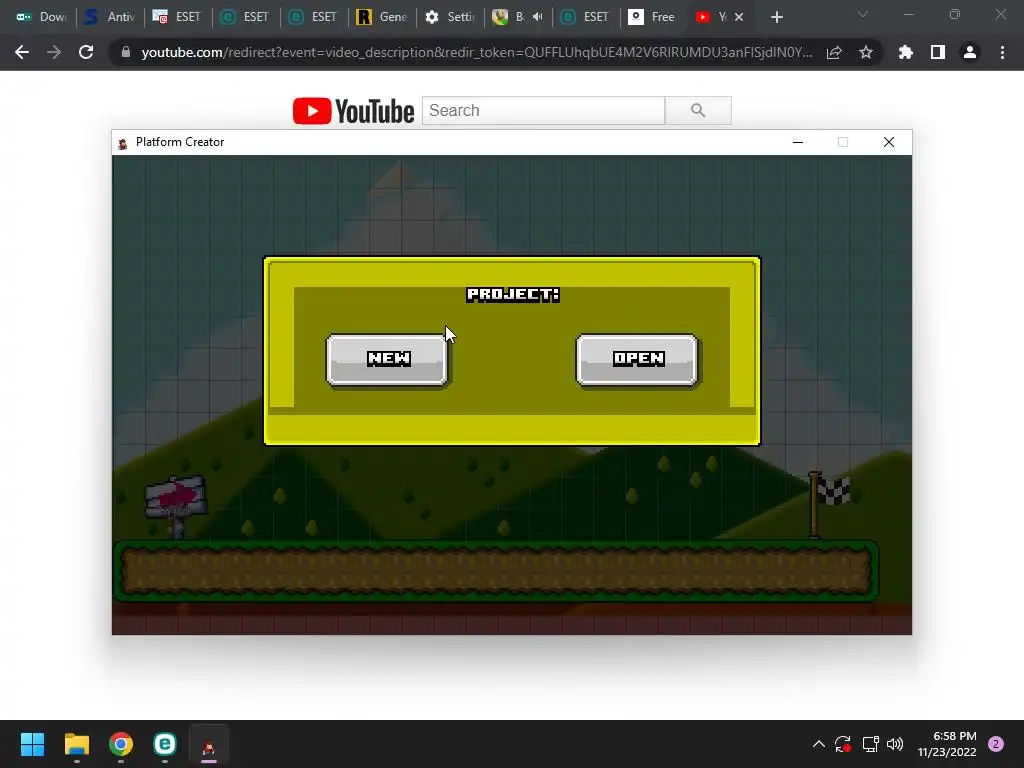Show hidden tray icons chevron
This screenshot has width=1024, height=768.
pyautogui.click(x=818, y=744)
